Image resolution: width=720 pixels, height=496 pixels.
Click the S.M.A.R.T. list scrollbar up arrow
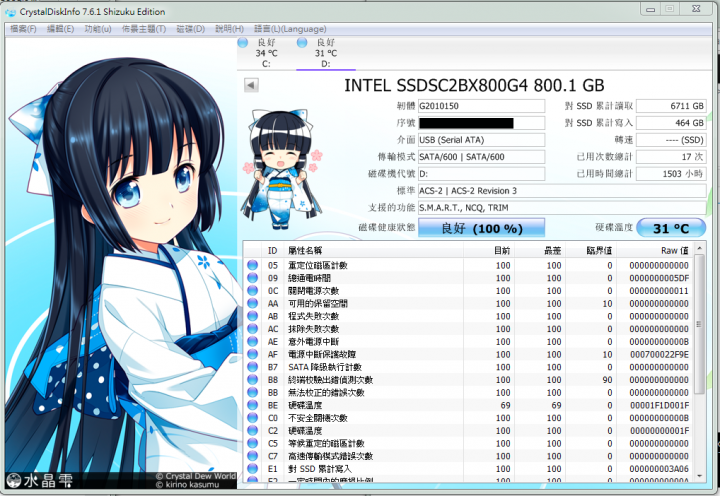(x=699, y=248)
